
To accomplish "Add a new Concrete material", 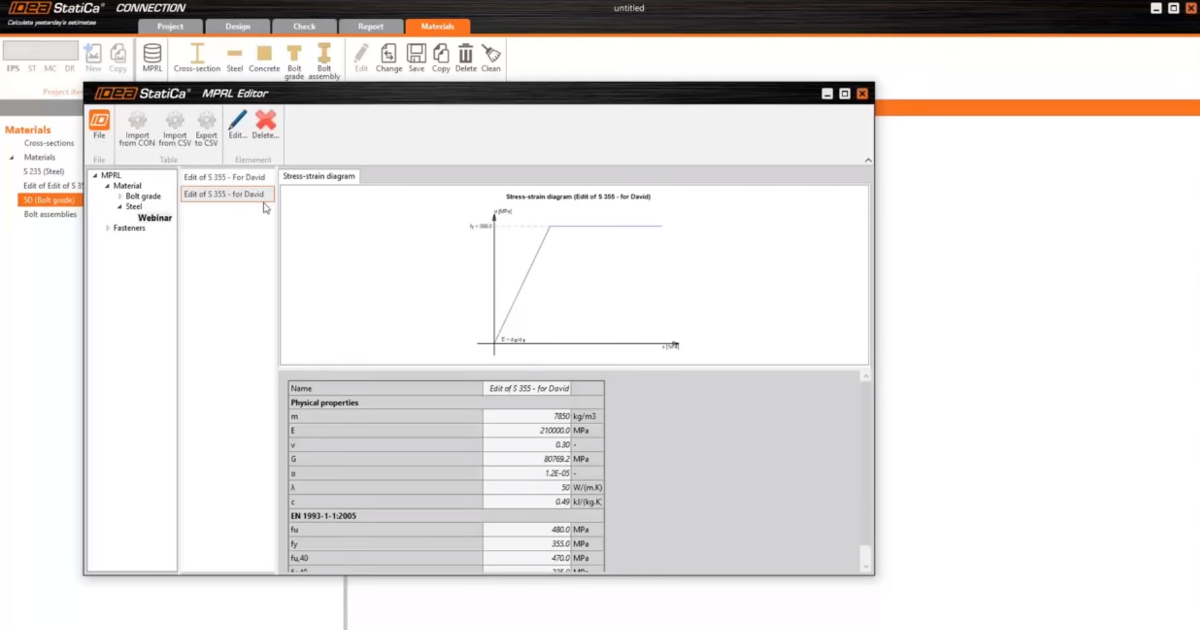I will point(264,58).
